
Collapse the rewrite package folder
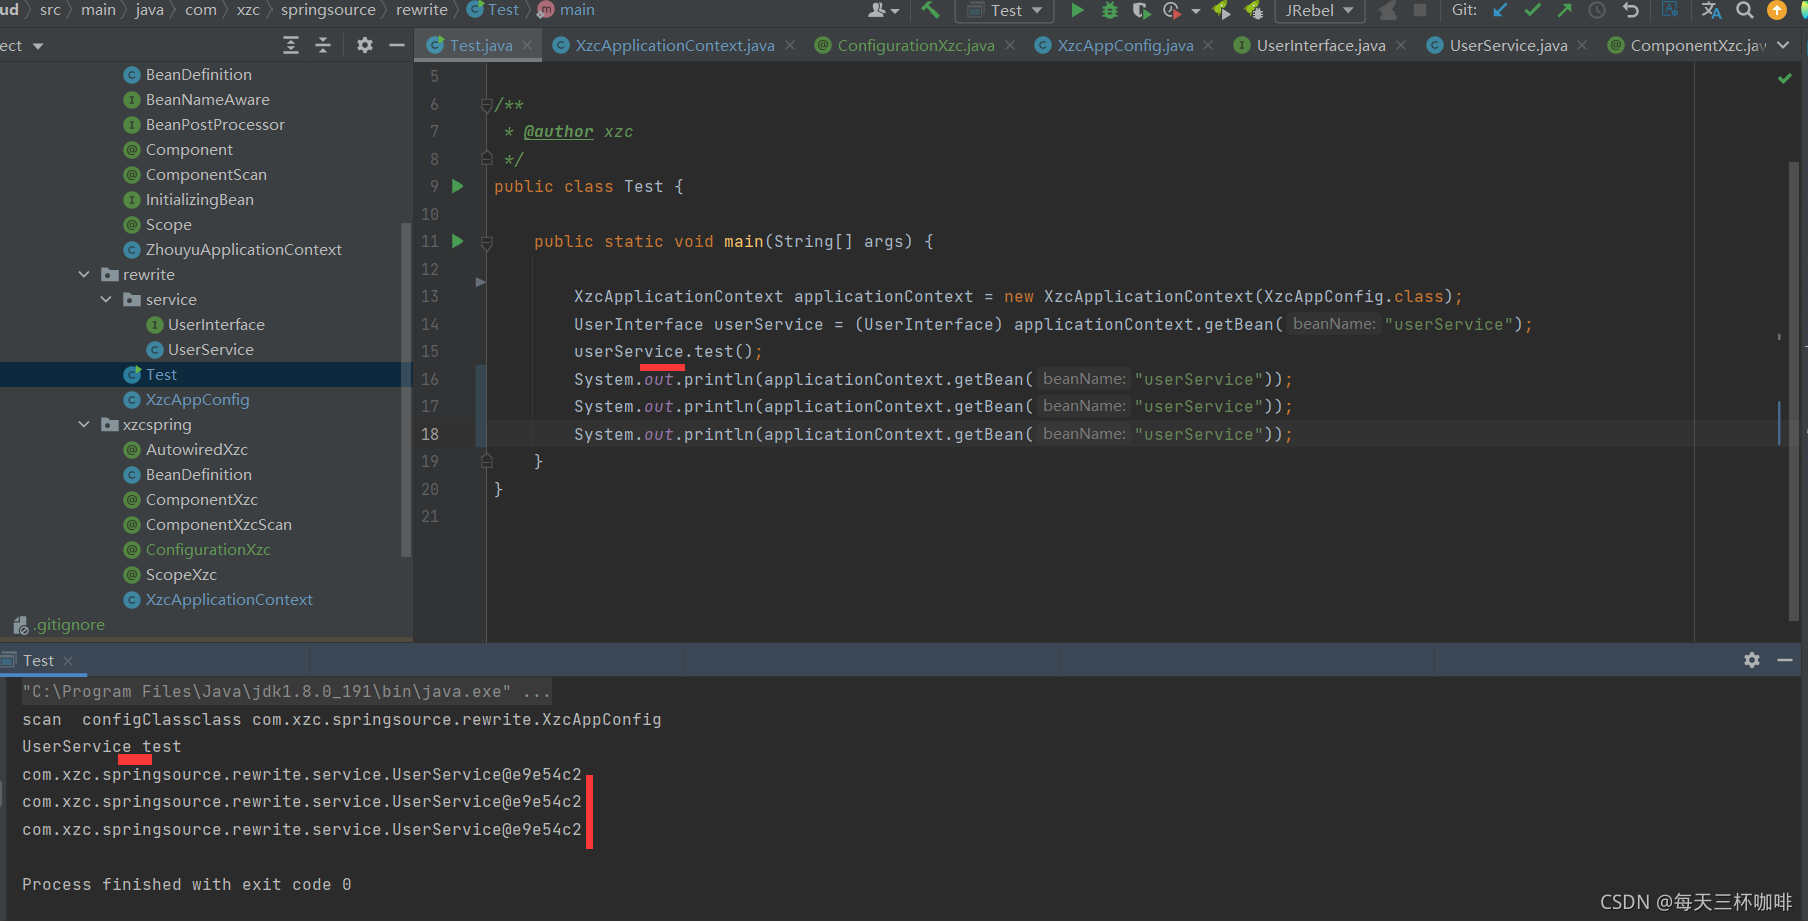pyautogui.click(x=84, y=274)
